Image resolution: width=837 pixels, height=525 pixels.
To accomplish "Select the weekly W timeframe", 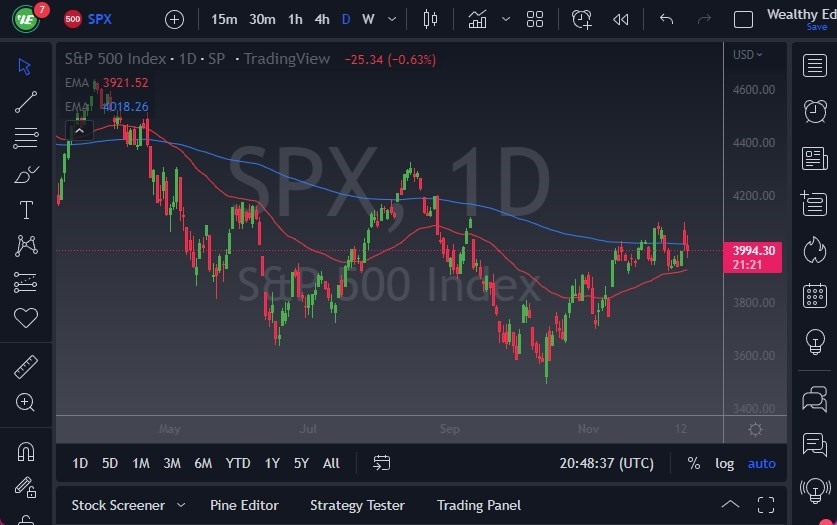I will pyautogui.click(x=368, y=20).
